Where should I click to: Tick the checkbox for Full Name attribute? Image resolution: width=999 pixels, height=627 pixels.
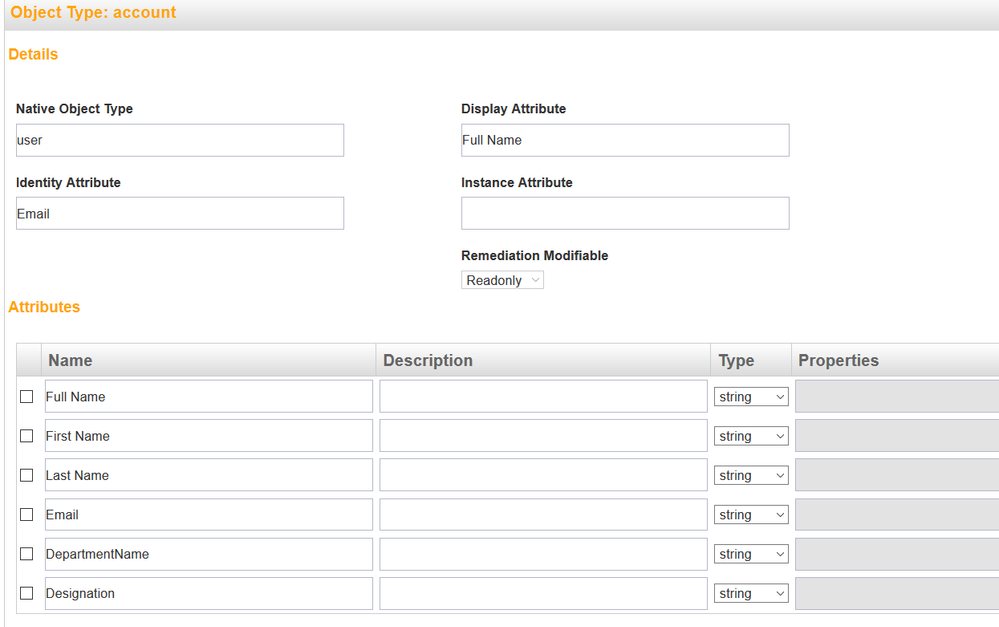click(x=27, y=397)
